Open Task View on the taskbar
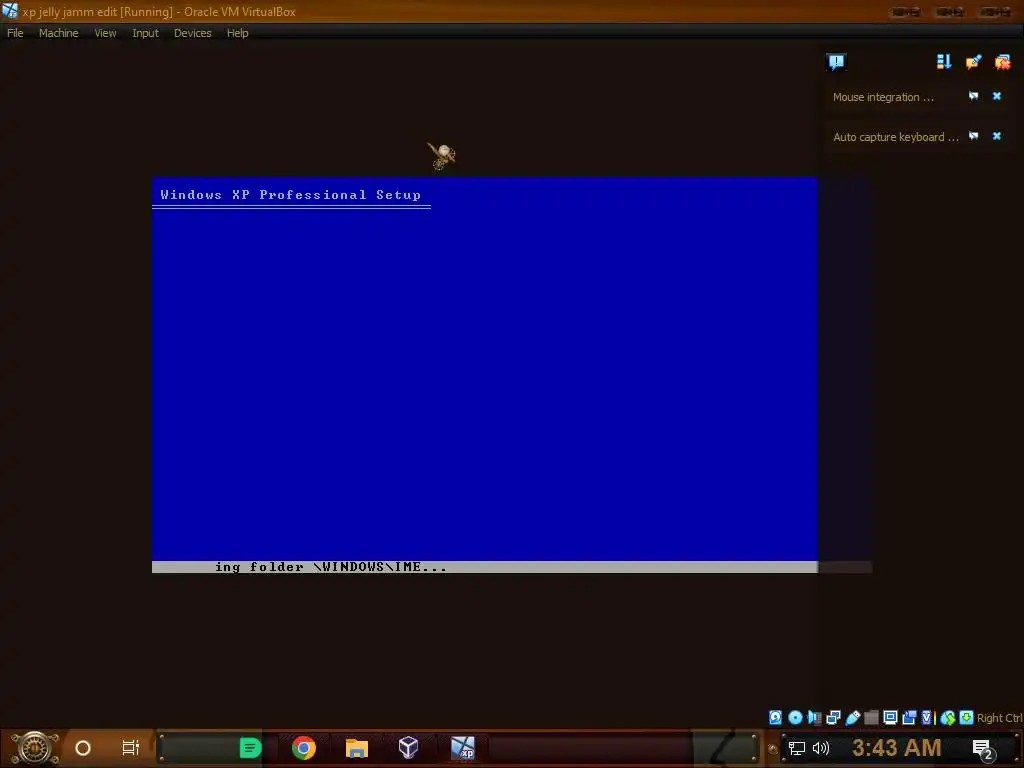This screenshot has width=1024, height=768. 131,748
